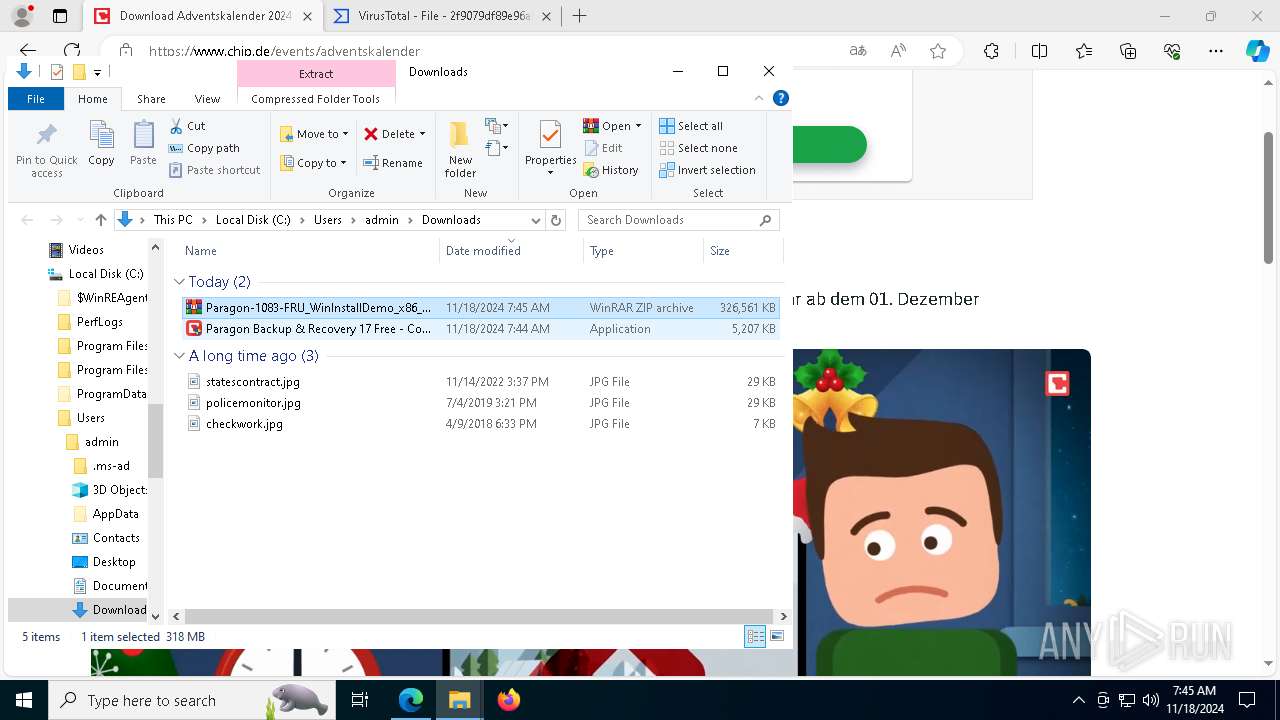The image size is (1280, 720).
Task: Open Edge extensions puzzle icon
Action: tap(991, 51)
